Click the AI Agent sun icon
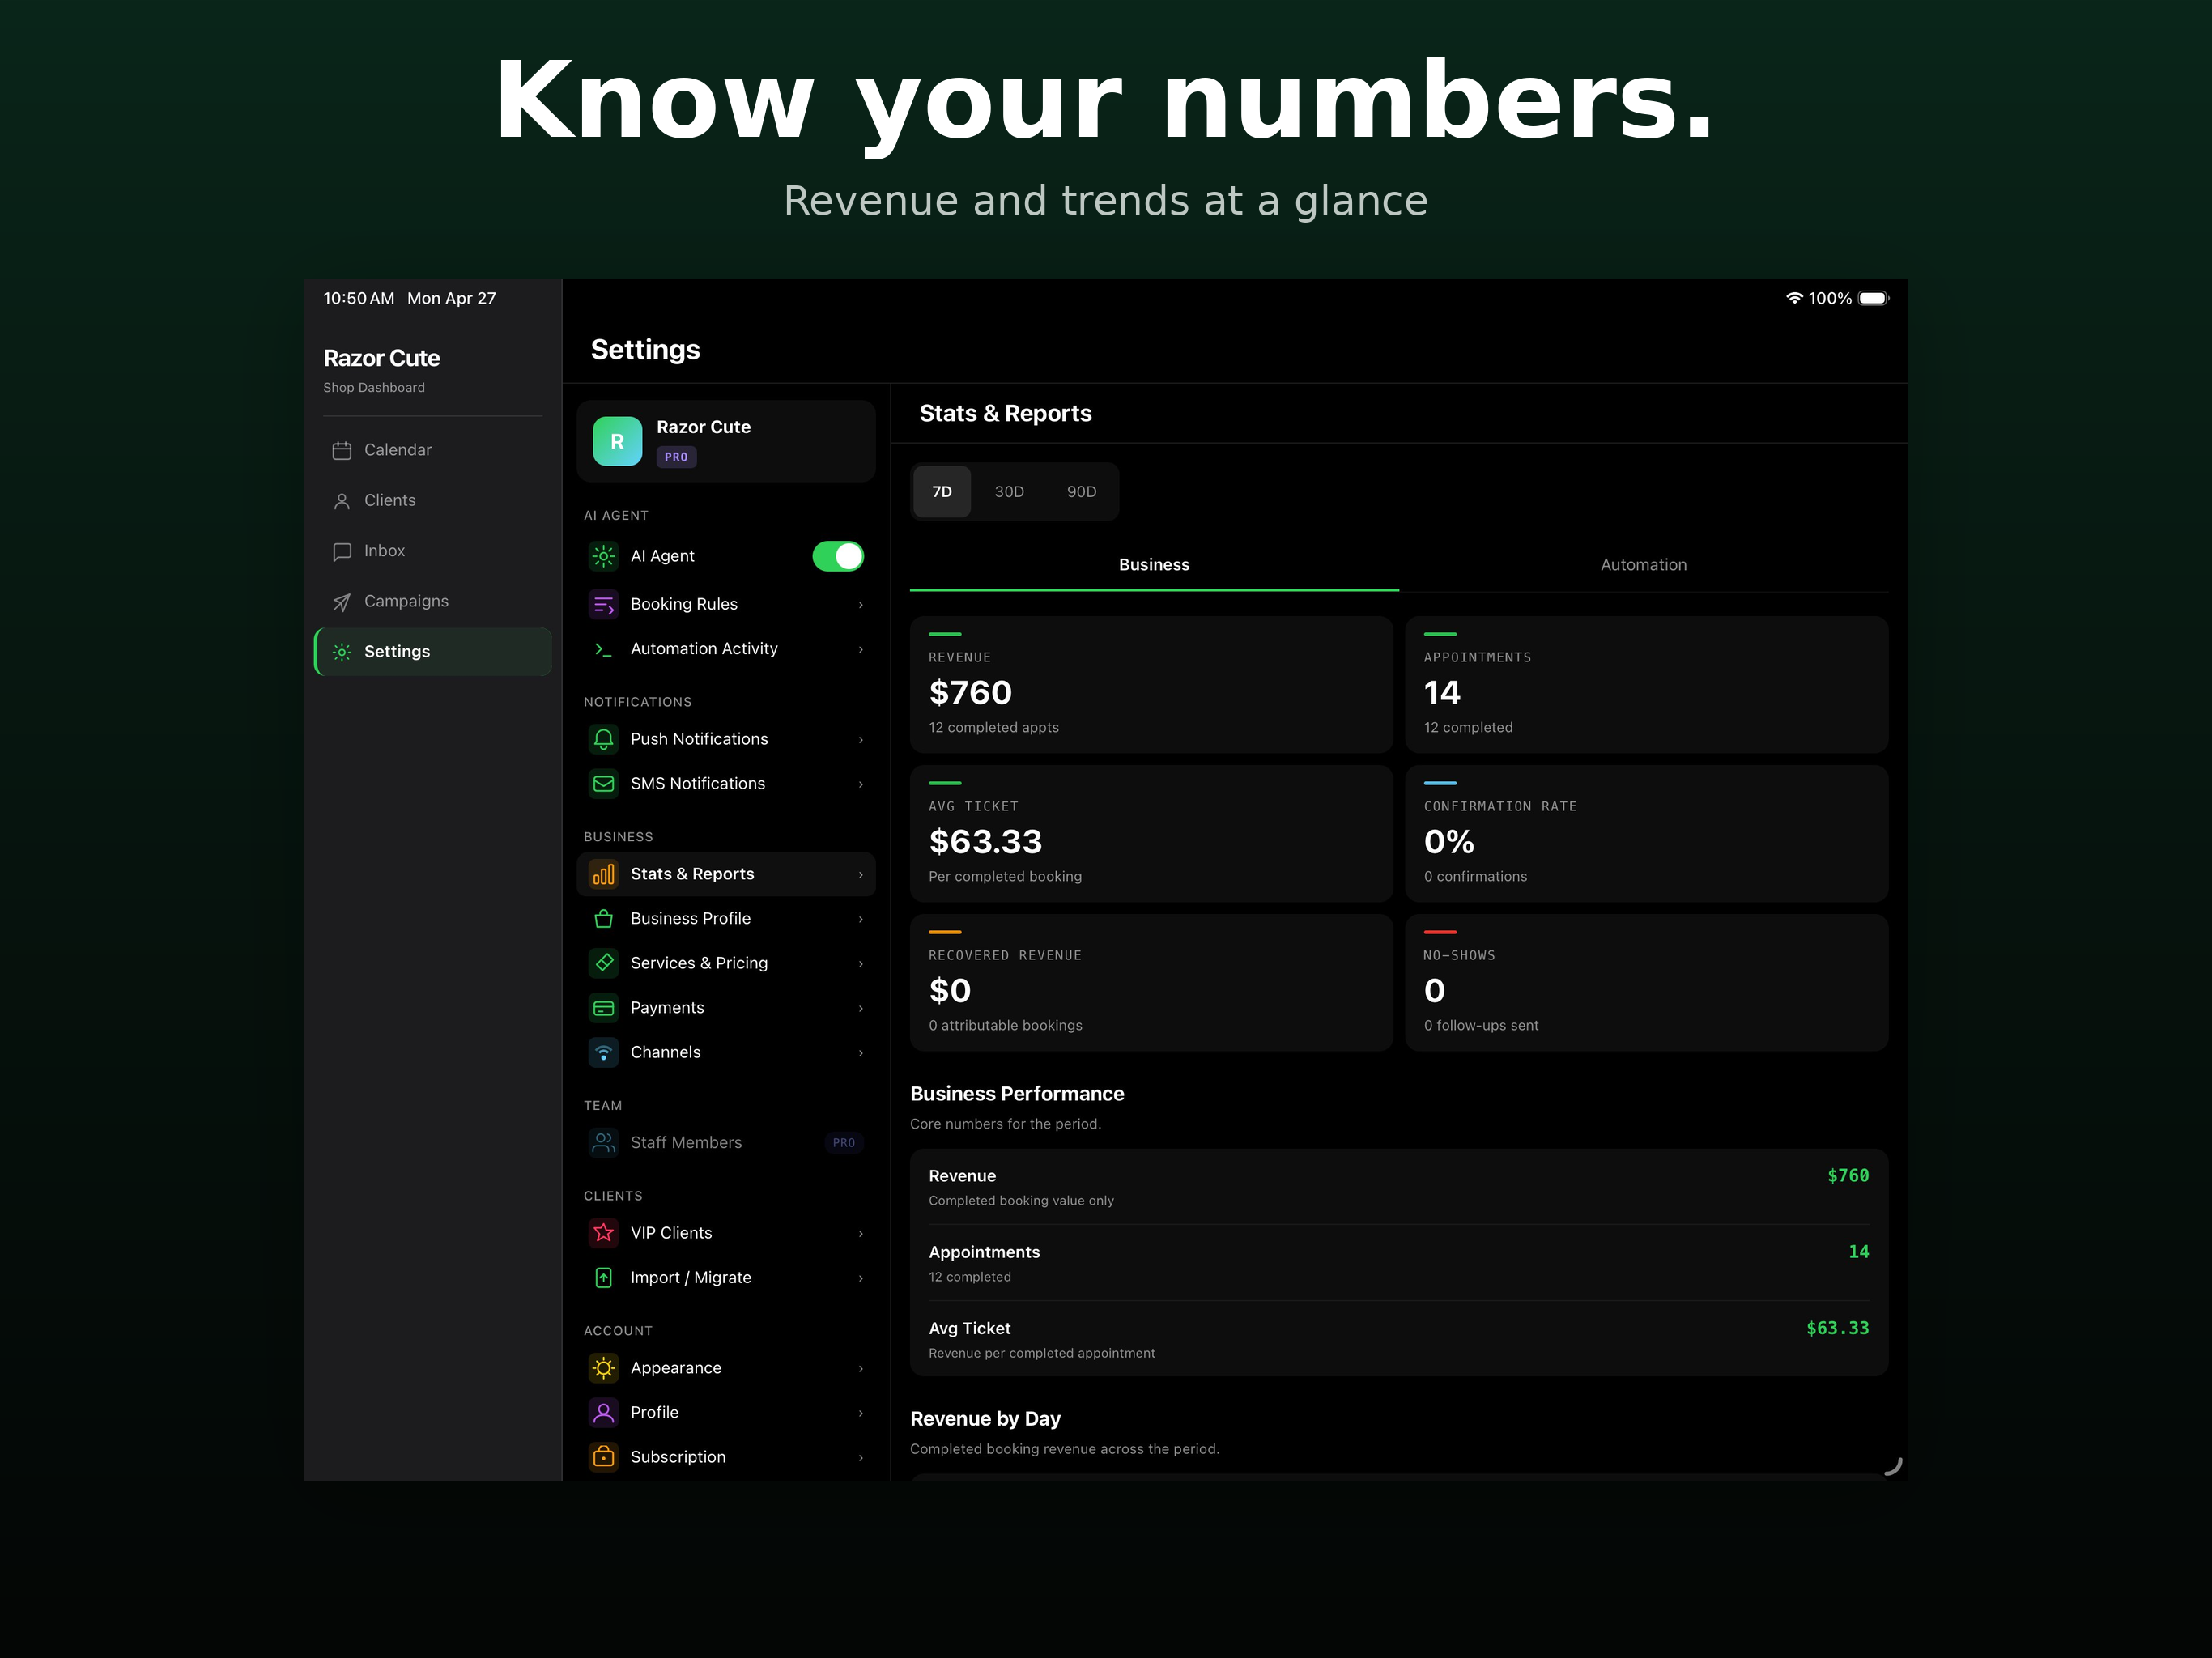The image size is (2212, 1658). point(604,556)
